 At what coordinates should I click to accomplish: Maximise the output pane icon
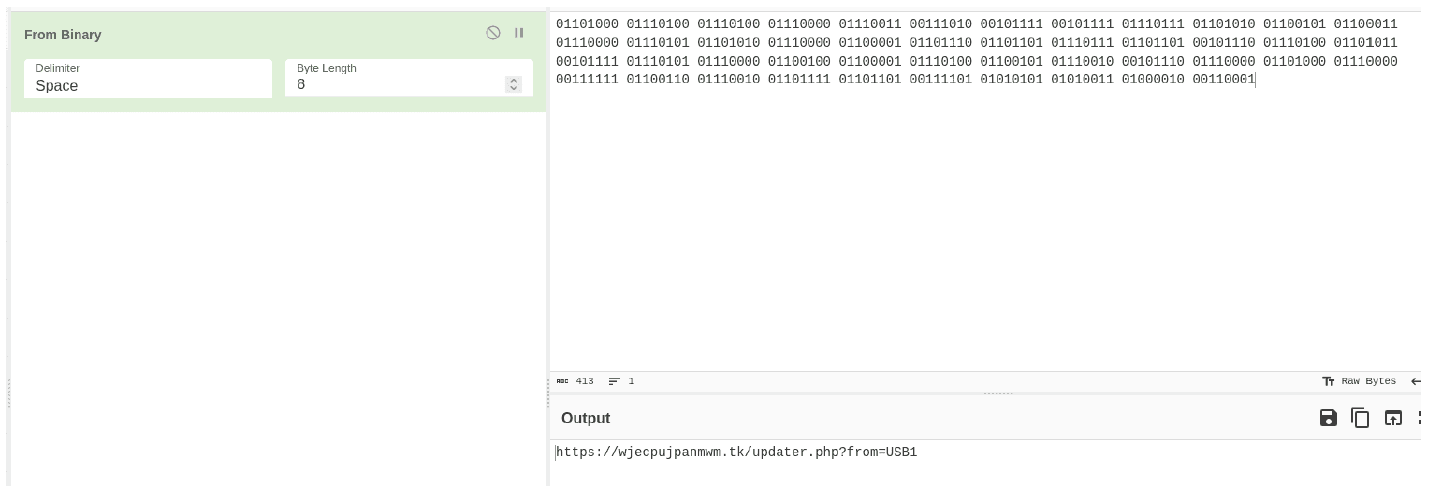click(1420, 418)
